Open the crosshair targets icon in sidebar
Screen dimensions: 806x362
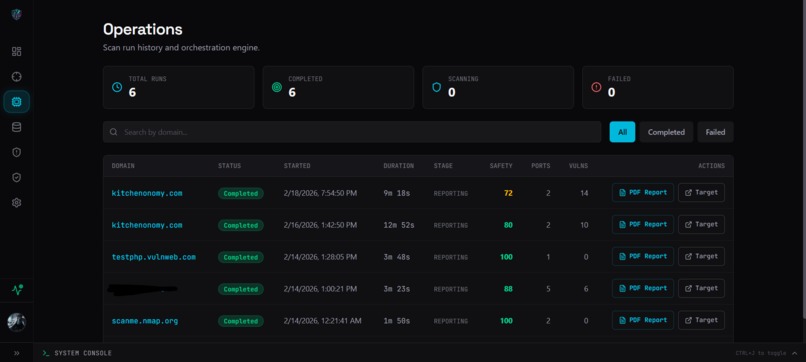click(16, 77)
